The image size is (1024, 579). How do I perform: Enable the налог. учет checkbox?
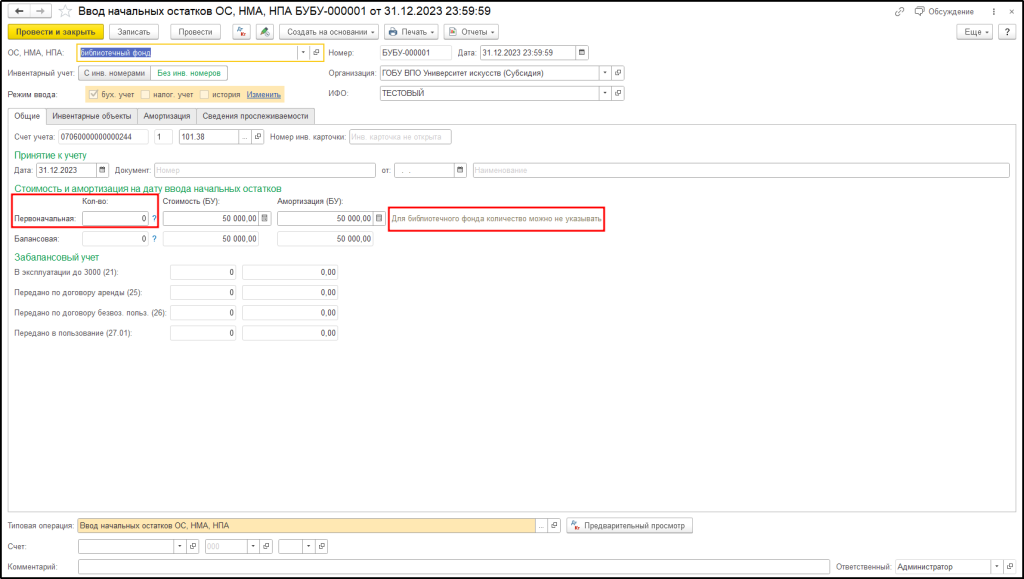(x=145, y=94)
